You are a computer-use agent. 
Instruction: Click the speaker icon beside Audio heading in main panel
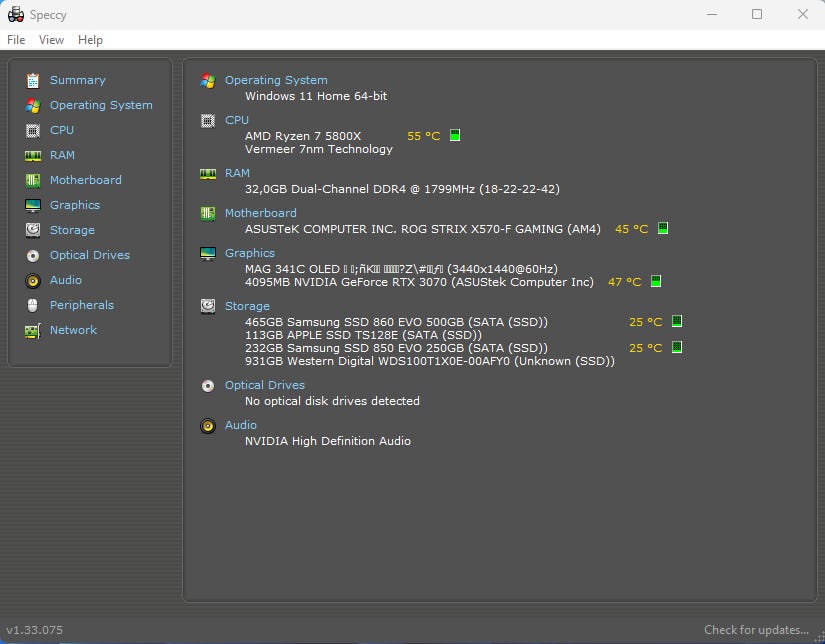click(208, 426)
